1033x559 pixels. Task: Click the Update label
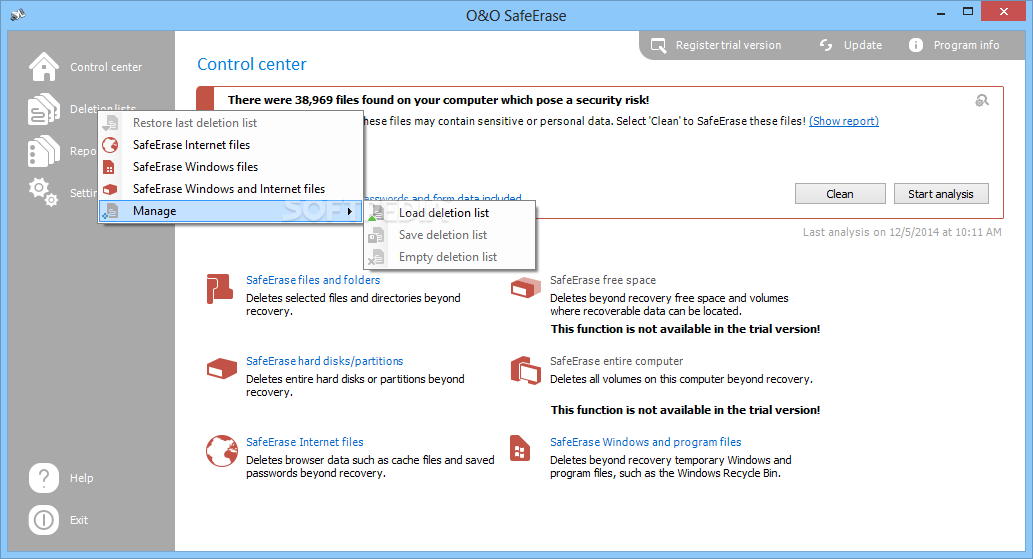pos(863,45)
